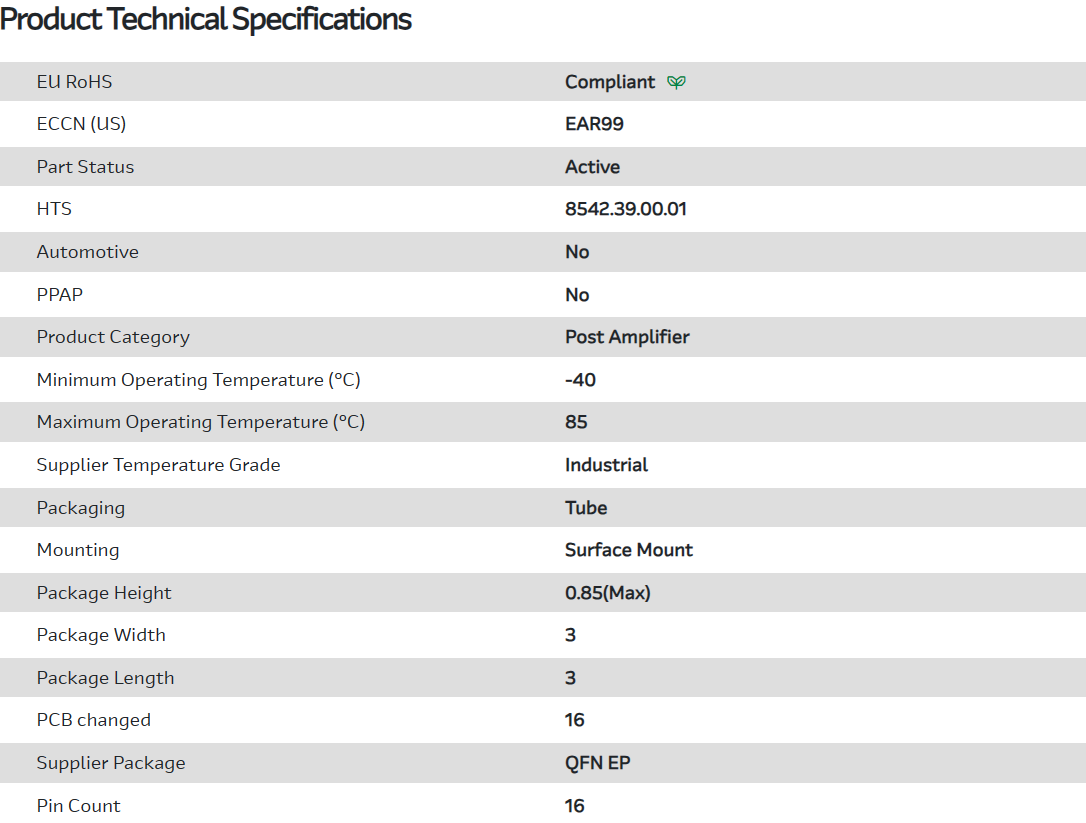Image resolution: width=1086 pixels, height=823 pixels.
Task: Select the maximum temperature value 85
Action: pyautogui.click(x=576, y=422)
